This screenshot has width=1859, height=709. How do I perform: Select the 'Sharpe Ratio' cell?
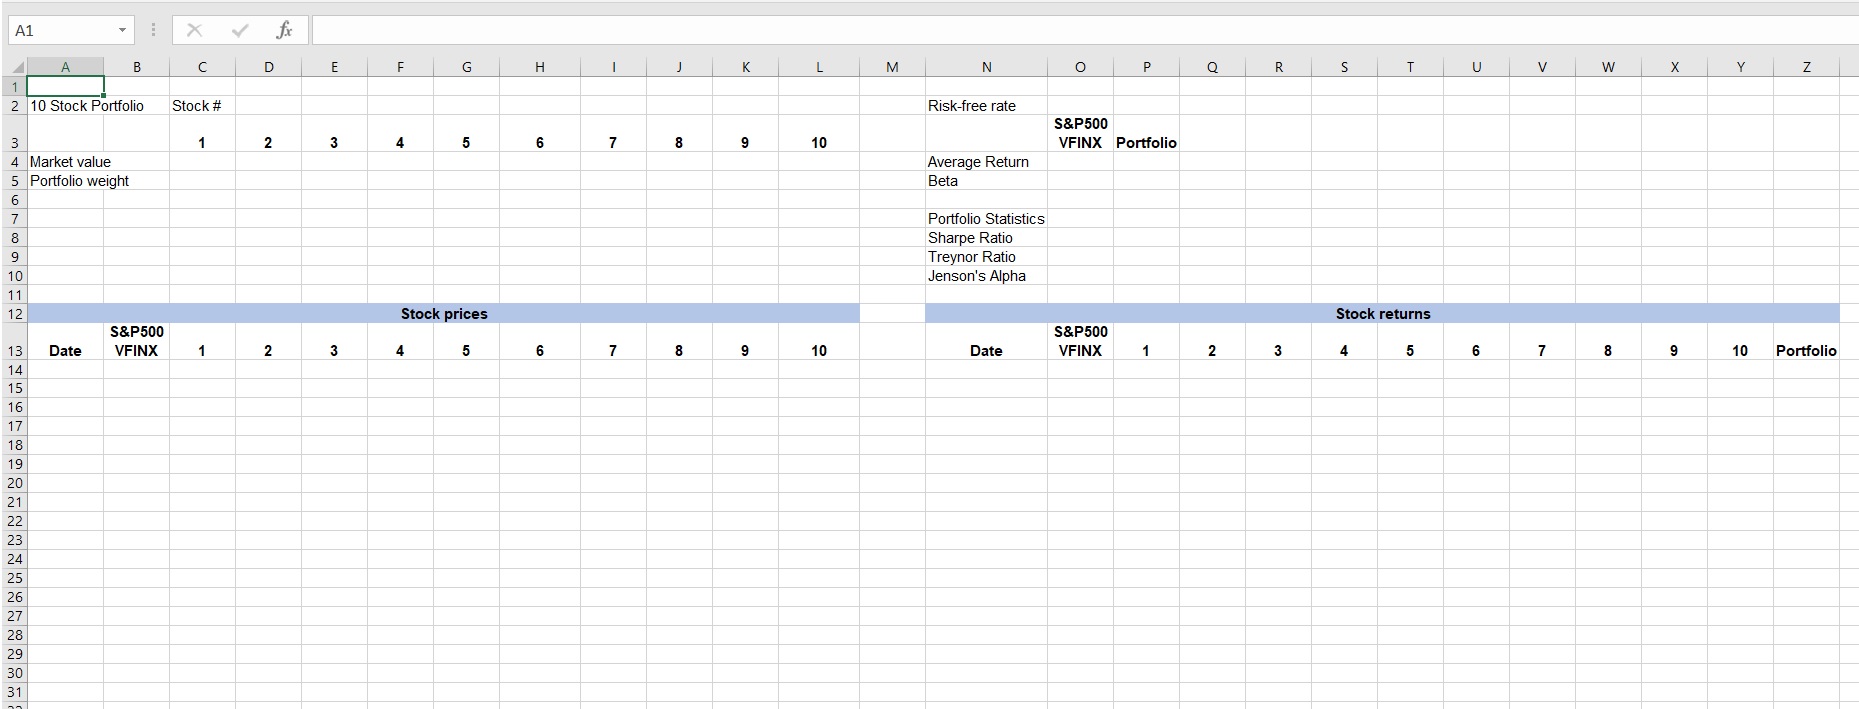(986, 238)
